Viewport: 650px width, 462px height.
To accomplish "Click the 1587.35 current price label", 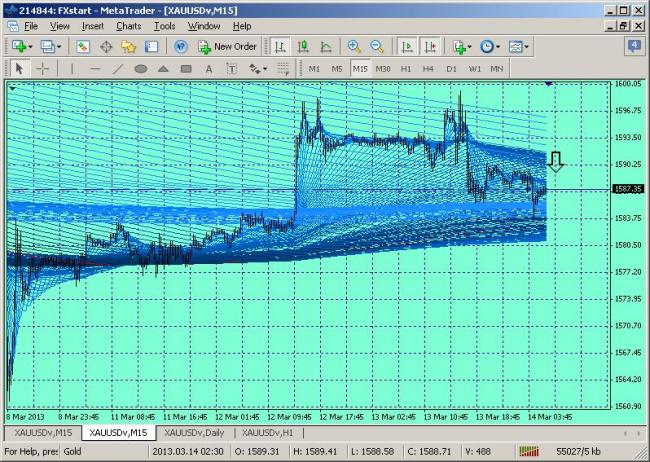I will (627, 188).
